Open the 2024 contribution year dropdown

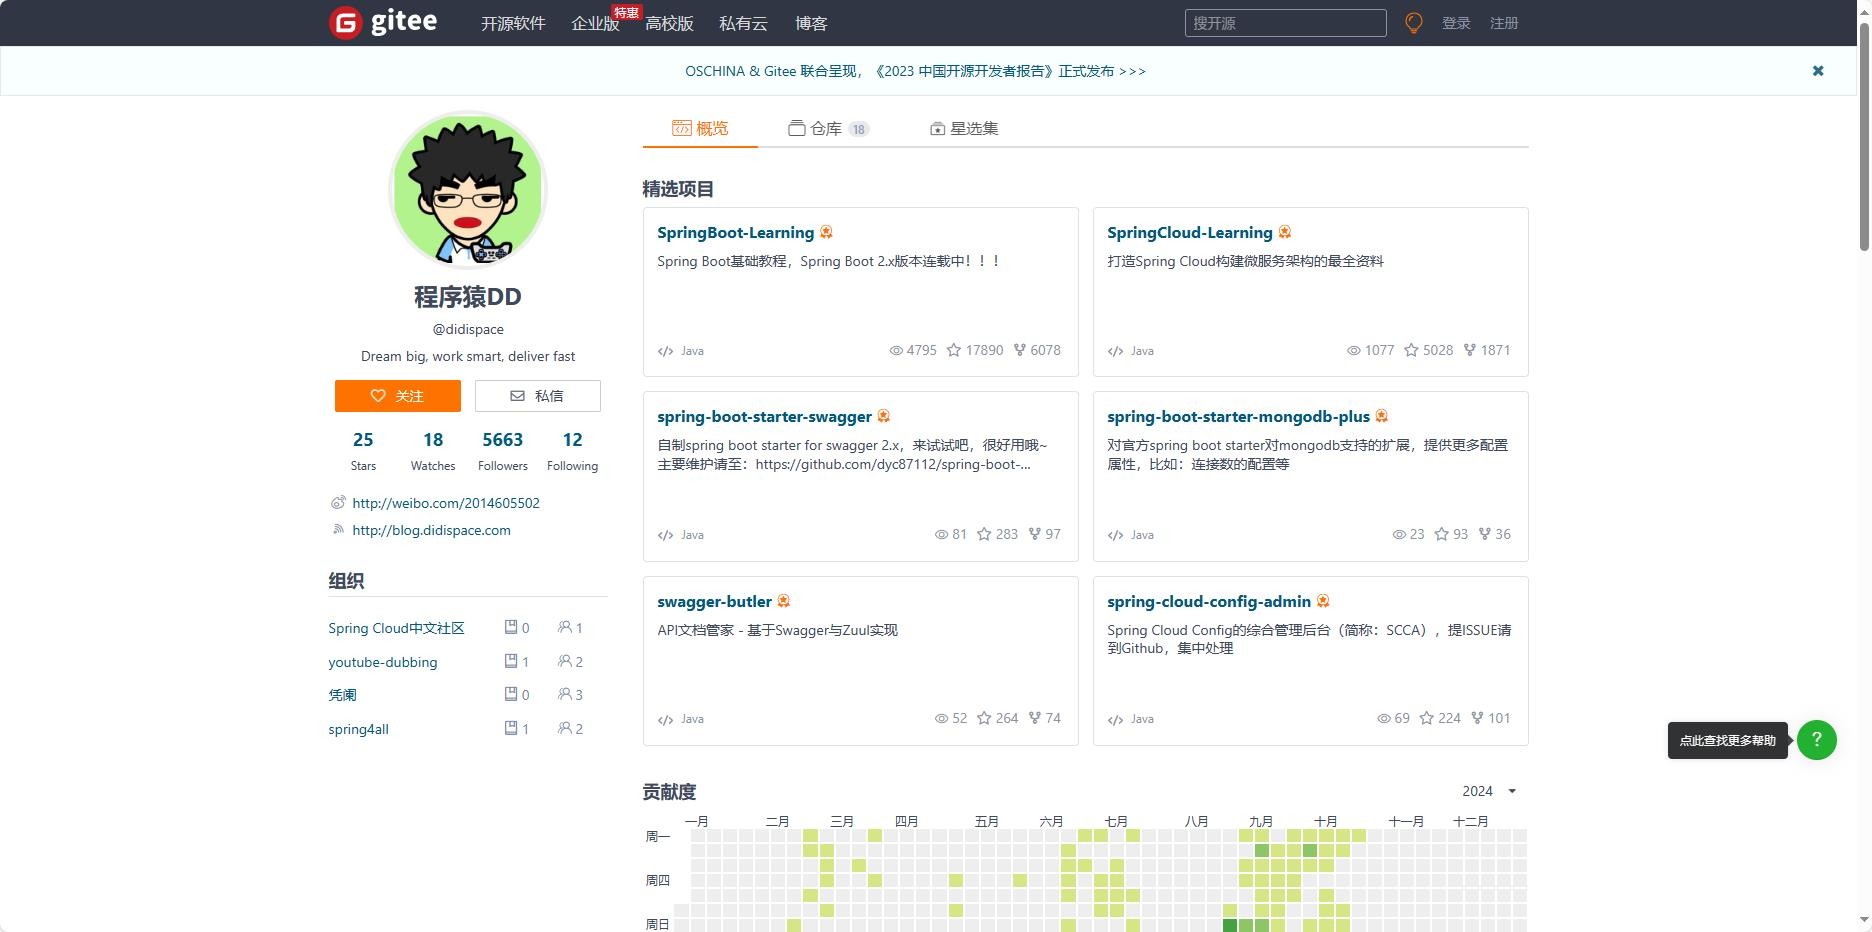[1488, 791]
